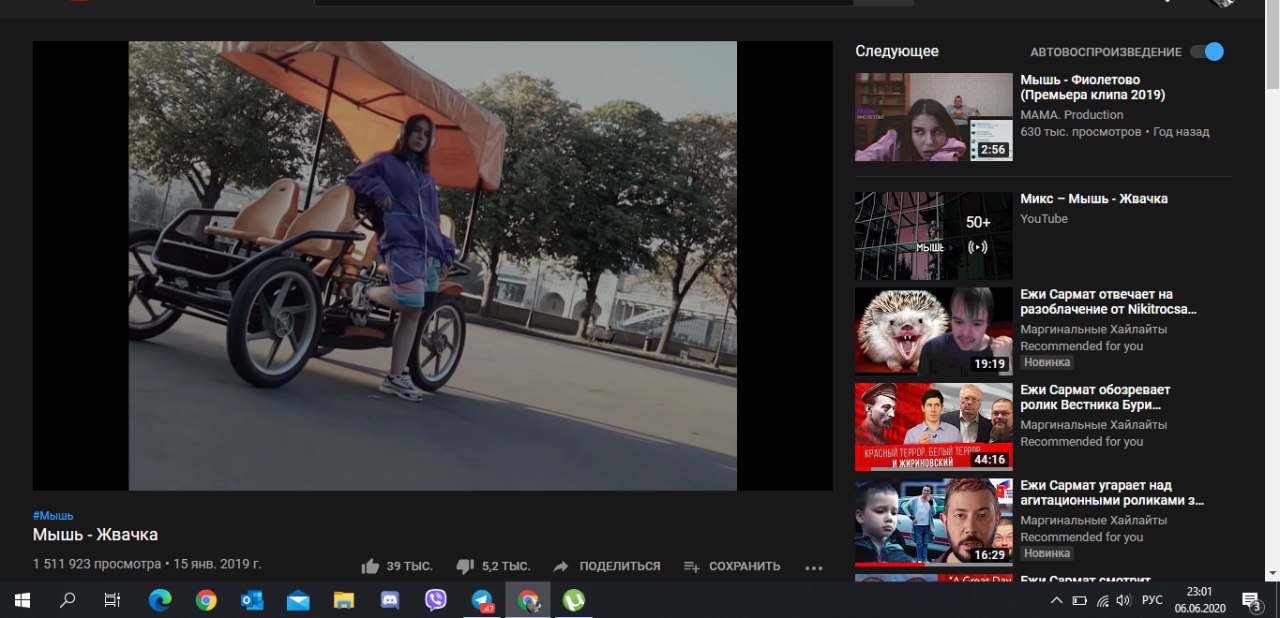Toggle the Автовоспроизведение autoplay switch
1280x618 pixels.
pyautogui.click(x=1207, y=52)
